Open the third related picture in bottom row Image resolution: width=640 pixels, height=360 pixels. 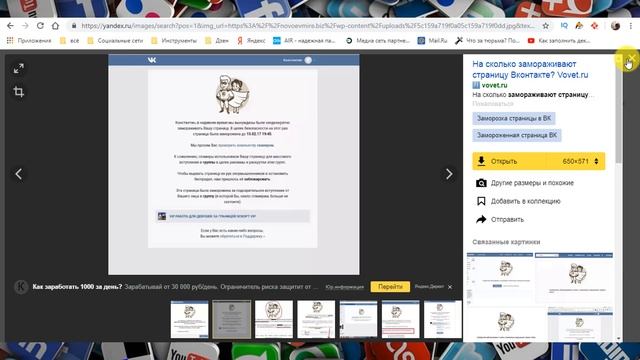[x=506, y=324]
